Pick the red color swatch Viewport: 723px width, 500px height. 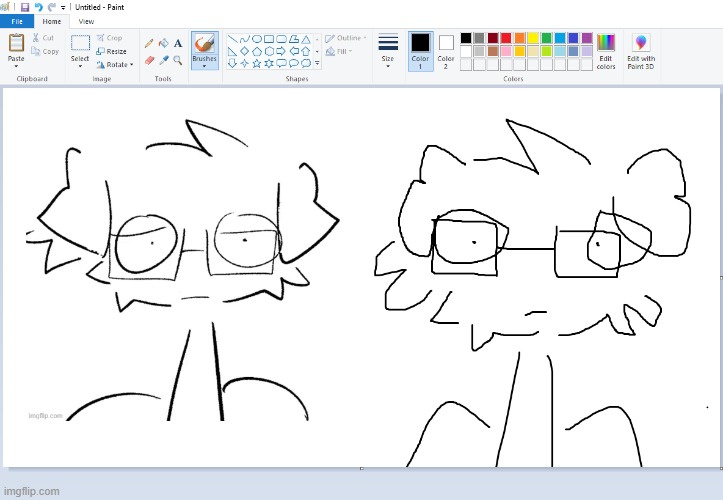click(x=506, y=38)
